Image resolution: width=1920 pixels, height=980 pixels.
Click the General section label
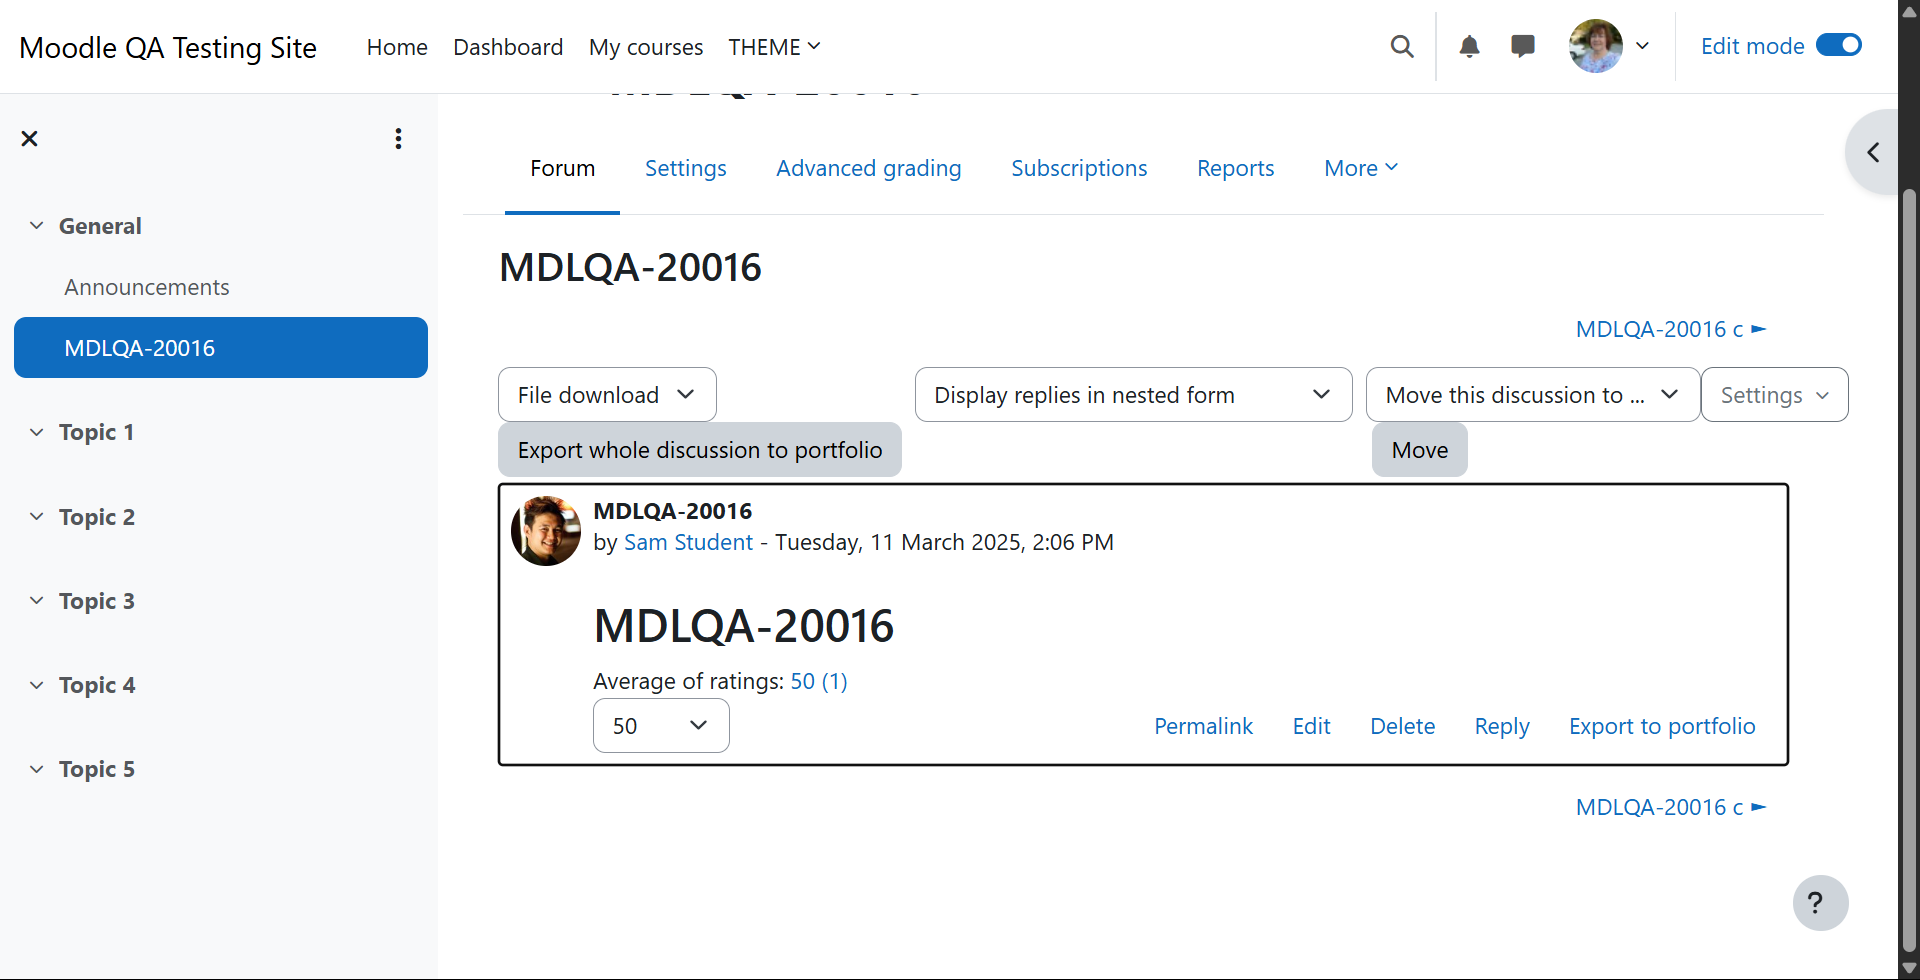tap(100, 226)
